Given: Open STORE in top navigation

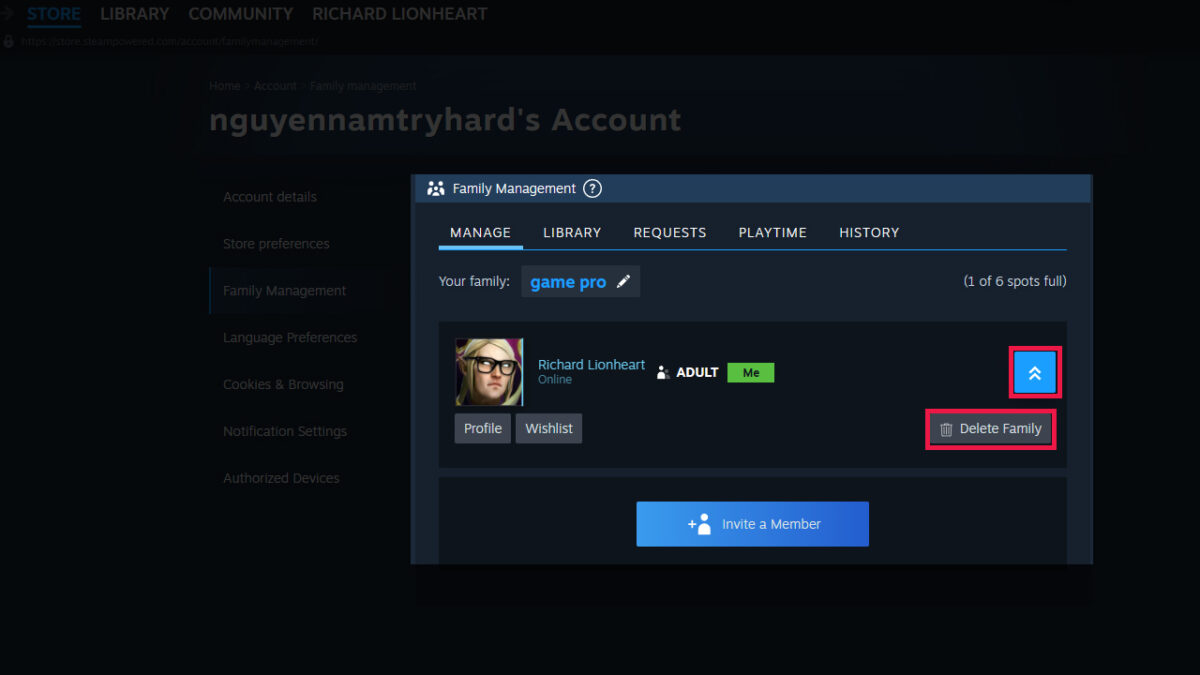Looking at the screenshot, I should pos(54,14).
